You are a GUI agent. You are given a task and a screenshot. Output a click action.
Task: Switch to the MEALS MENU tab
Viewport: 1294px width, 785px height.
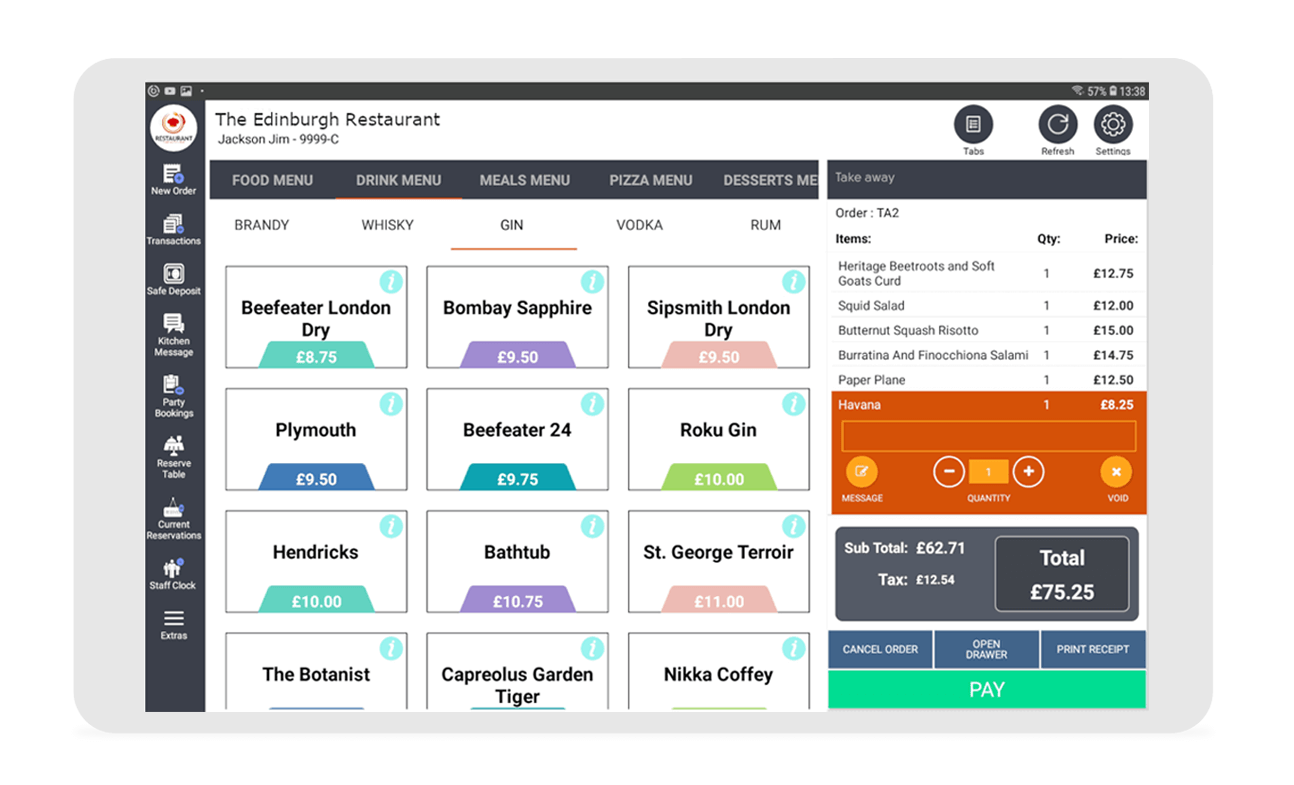pyautogui.click(x=524, y=180)
